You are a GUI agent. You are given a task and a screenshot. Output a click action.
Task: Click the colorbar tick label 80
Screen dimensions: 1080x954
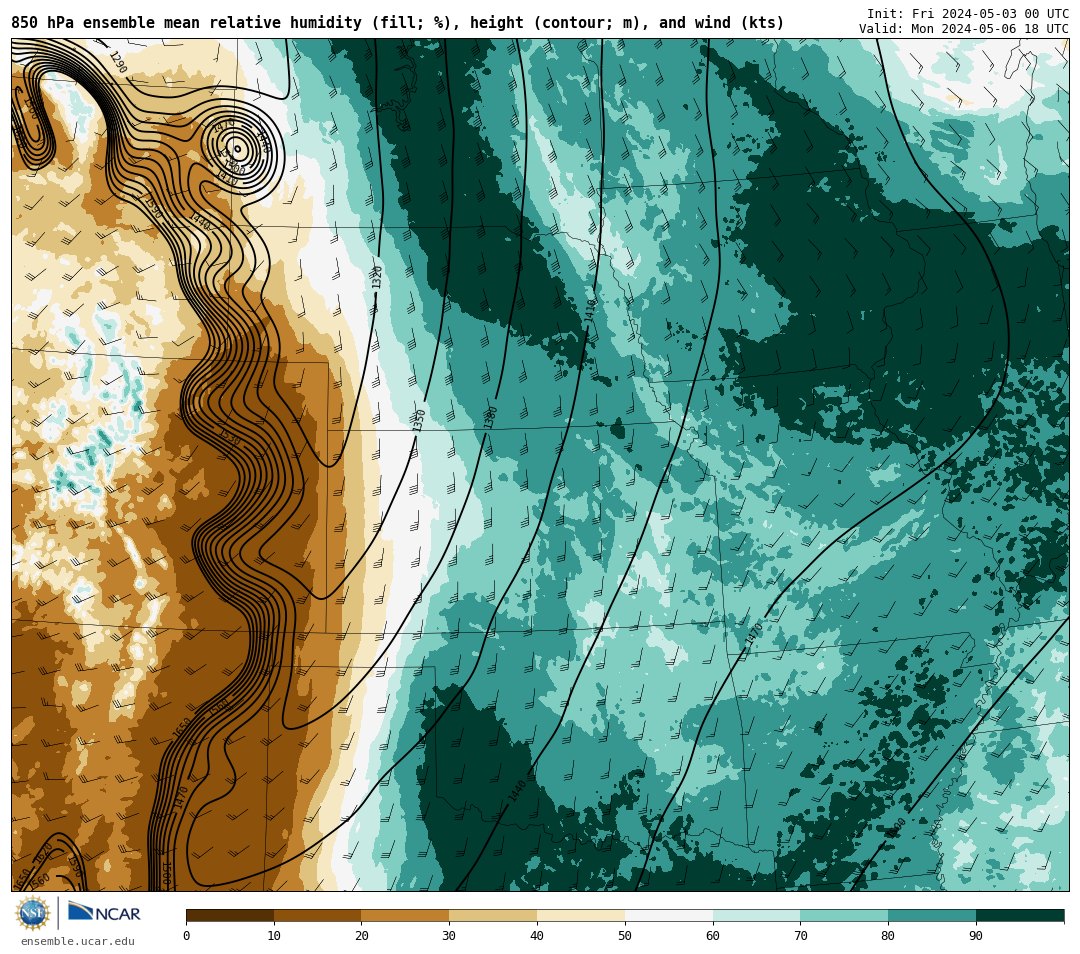coord(888,936)
